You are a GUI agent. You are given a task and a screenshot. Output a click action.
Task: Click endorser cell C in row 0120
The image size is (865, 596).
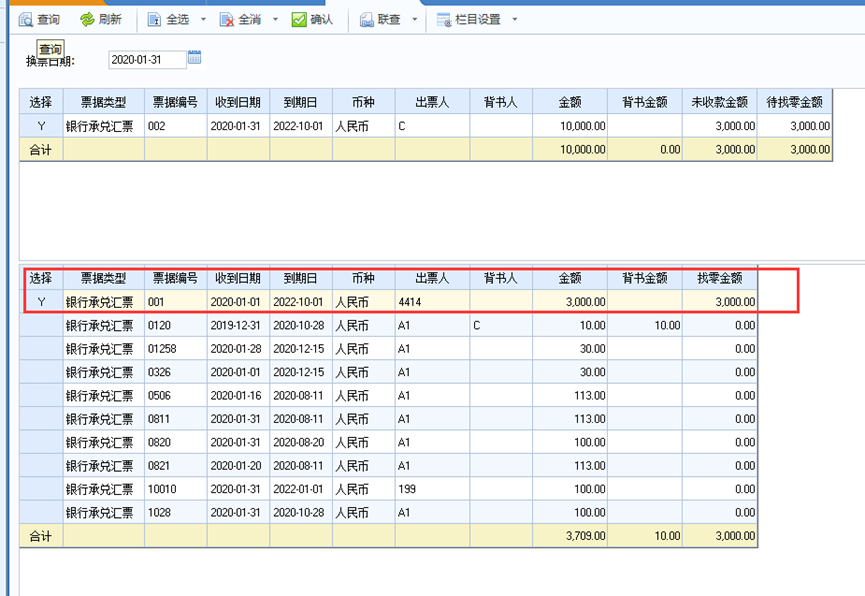point(501,326)
